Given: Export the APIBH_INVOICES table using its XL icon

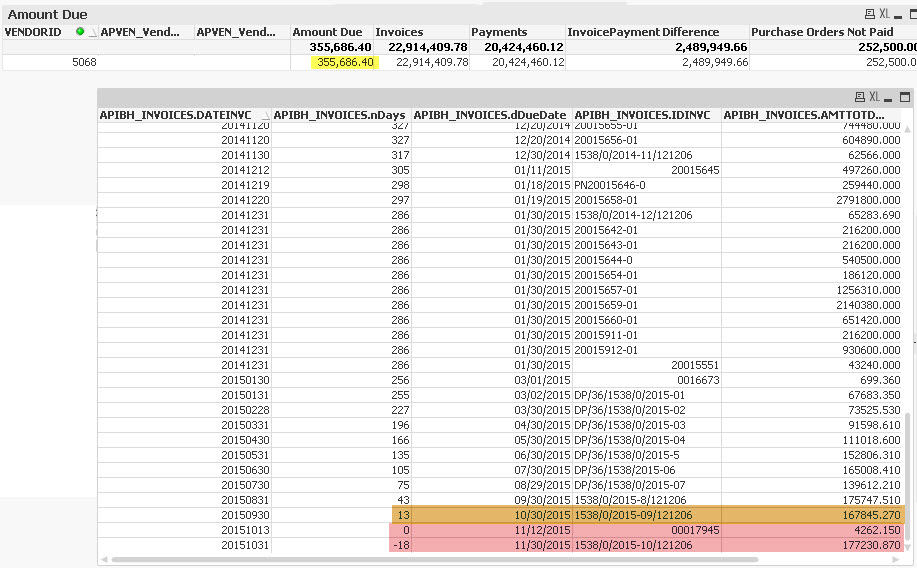Looking at the screenshot, I should (x=874, y=97).
